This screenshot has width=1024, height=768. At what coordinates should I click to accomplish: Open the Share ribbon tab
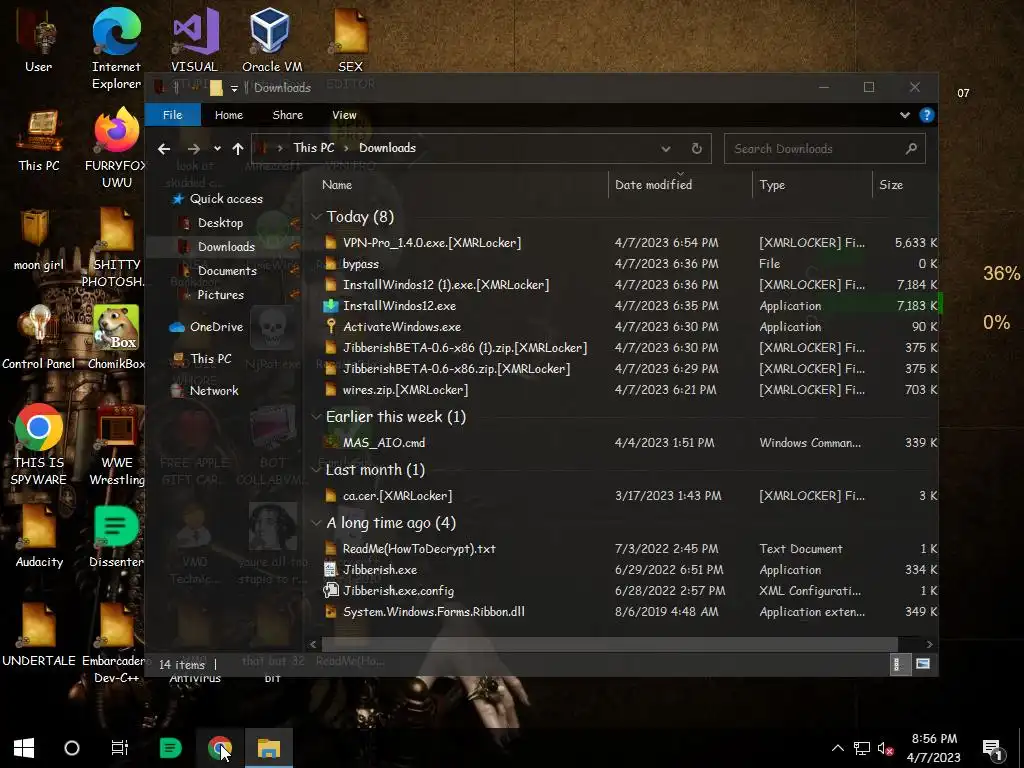pyautogui.click(x=287, y=115)
